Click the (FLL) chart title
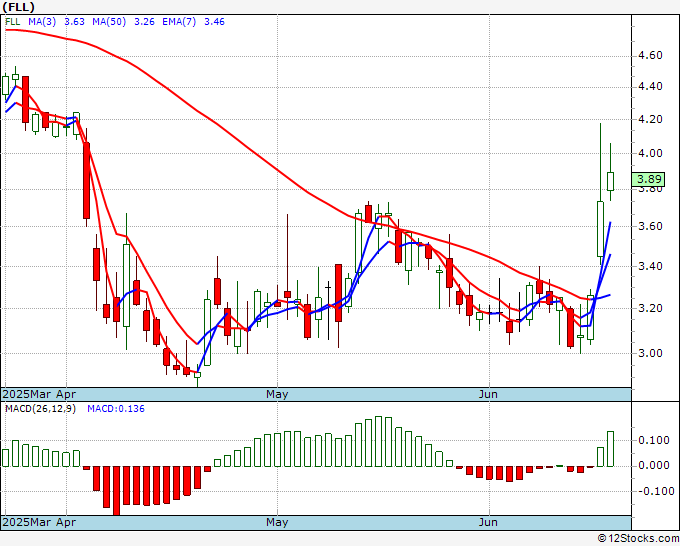Screen dimensions: 680x546 18,7
